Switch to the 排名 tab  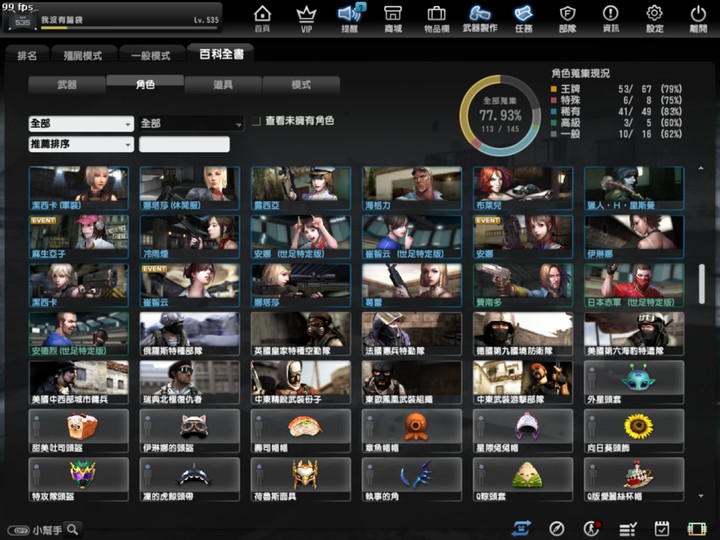27,55
